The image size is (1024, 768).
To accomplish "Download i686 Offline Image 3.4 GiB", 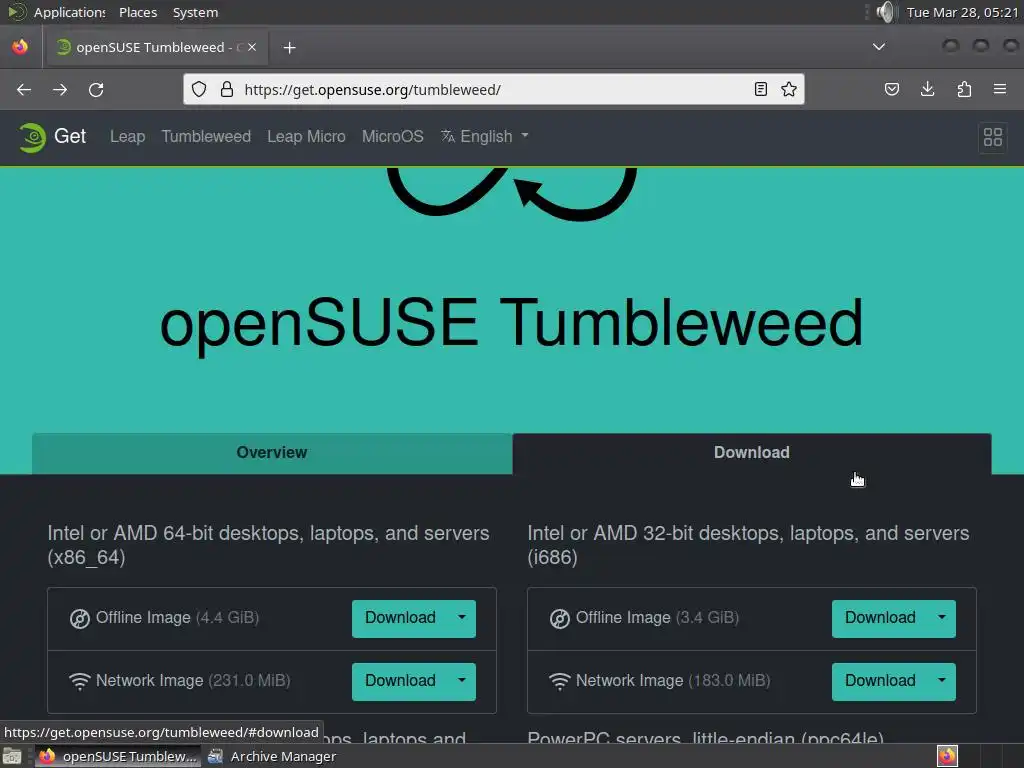I will [880, 618].
